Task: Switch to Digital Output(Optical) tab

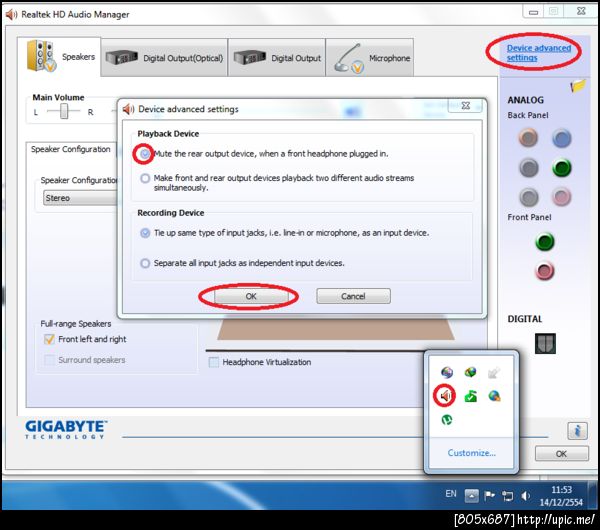Action: click(x=165, y=58)
